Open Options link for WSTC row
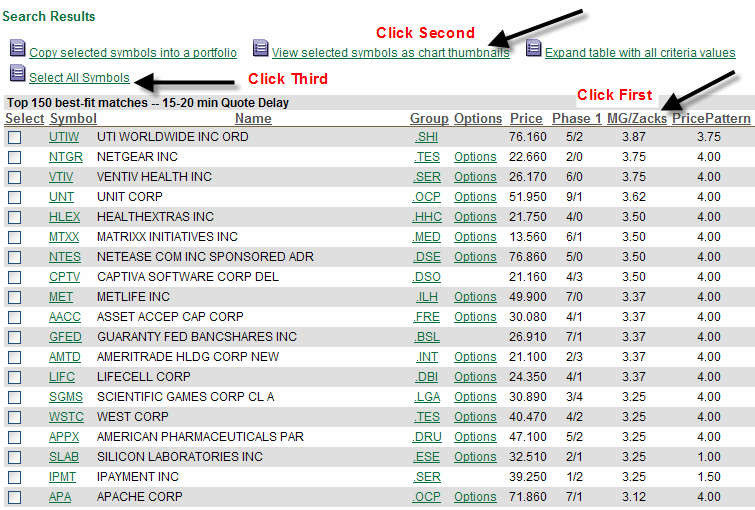Viewport: 755px width, 510px height. pyautogui.click(x=475, y=417)
